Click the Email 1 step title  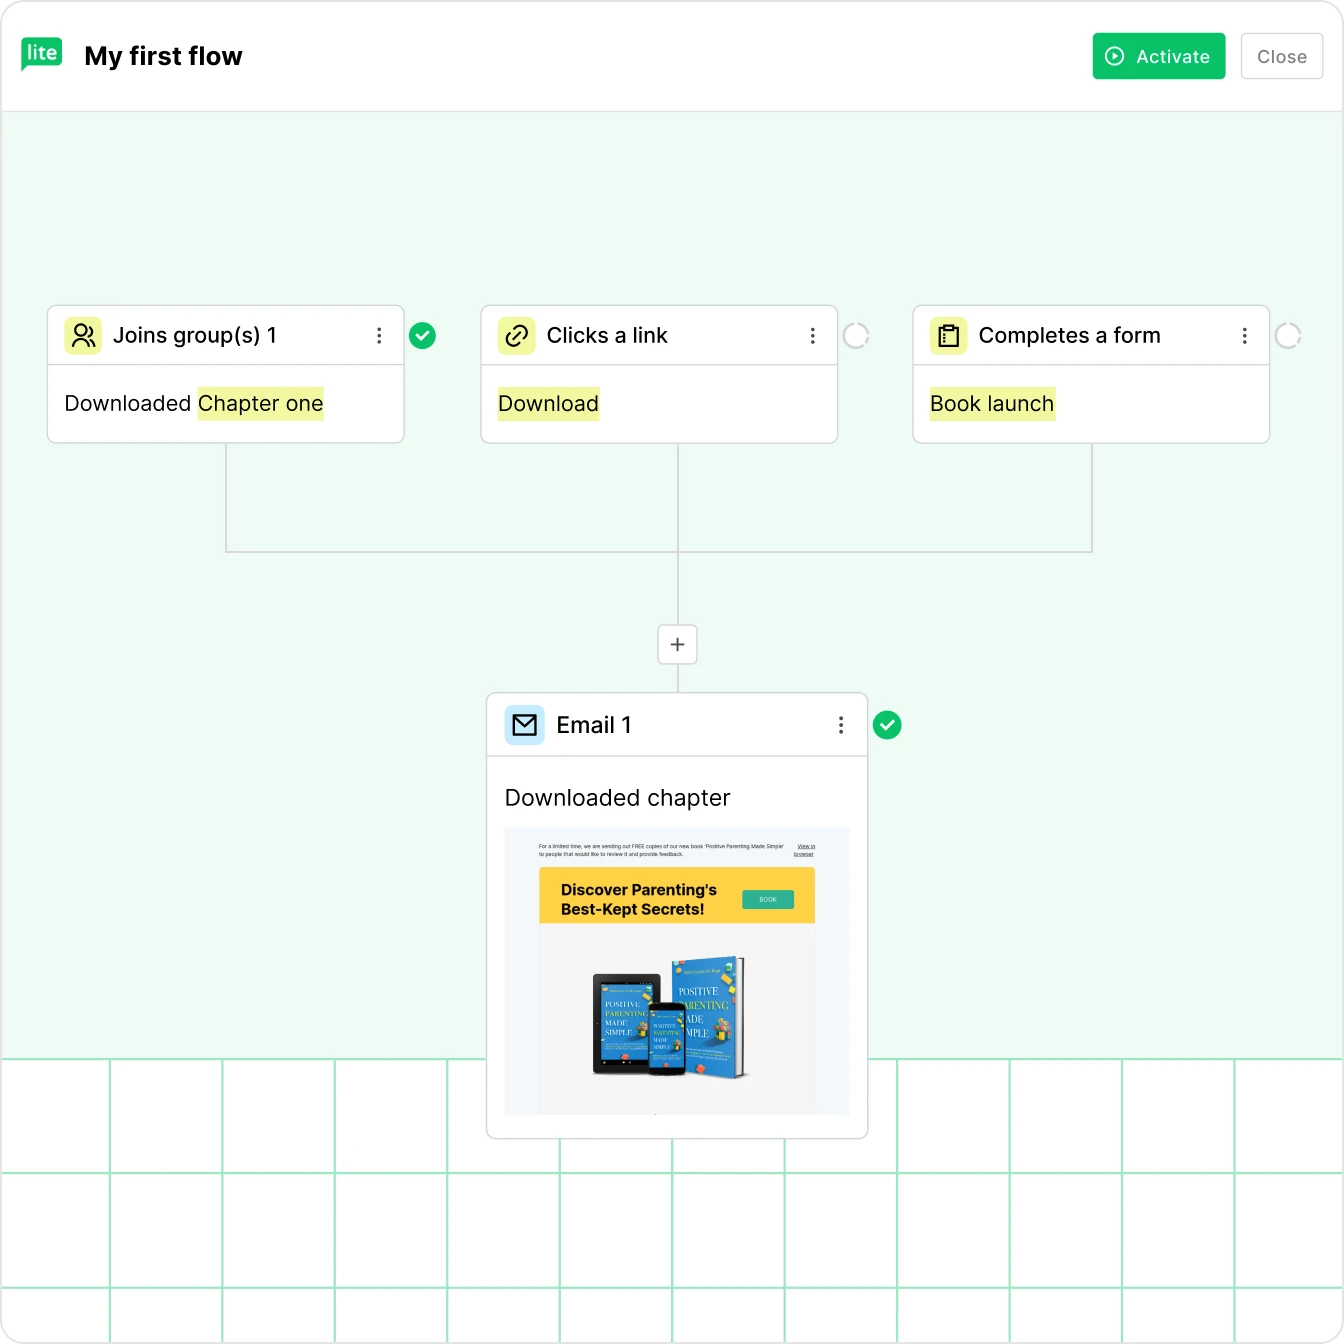594,725
